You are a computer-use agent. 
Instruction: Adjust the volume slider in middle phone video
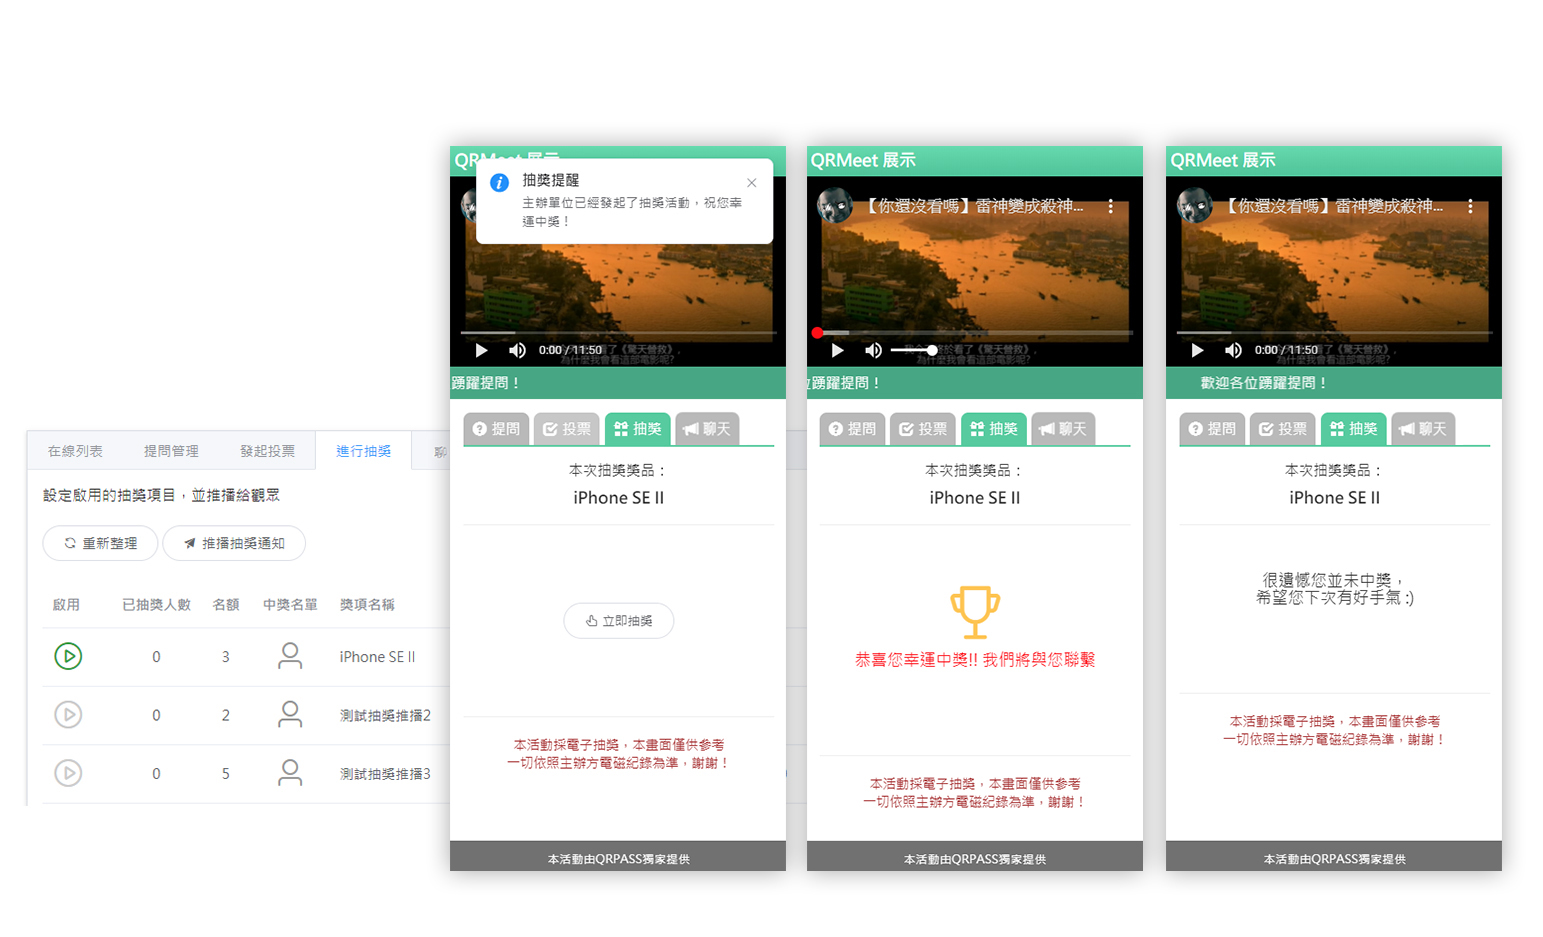click(x=912, y=350)
